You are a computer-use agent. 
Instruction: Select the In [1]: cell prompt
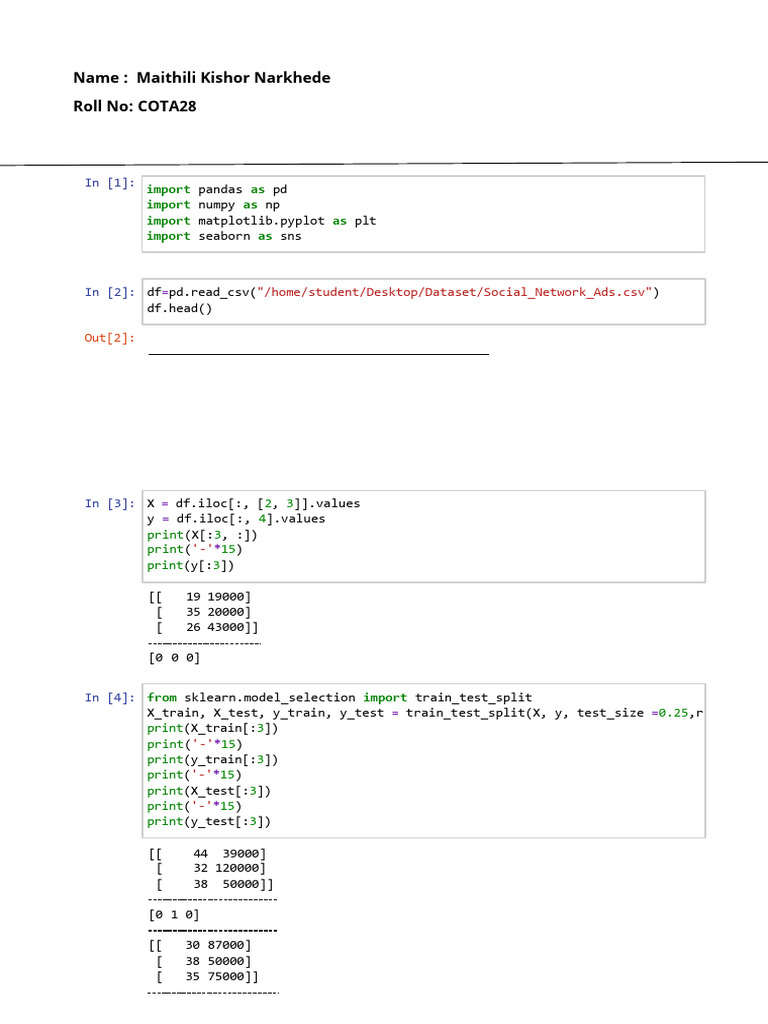pos(110,183)
